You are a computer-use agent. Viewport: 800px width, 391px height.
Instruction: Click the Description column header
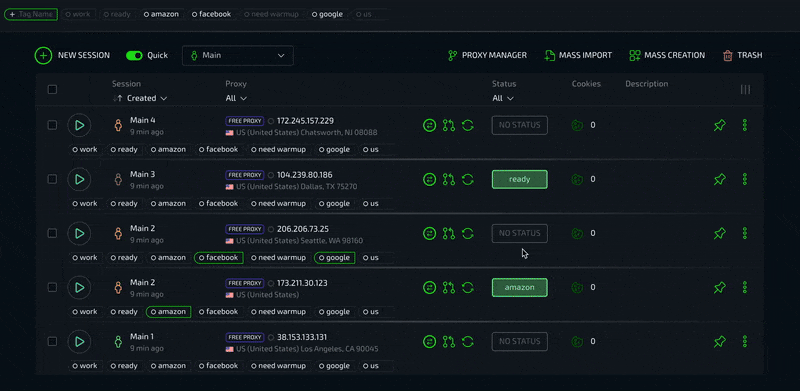646,84
